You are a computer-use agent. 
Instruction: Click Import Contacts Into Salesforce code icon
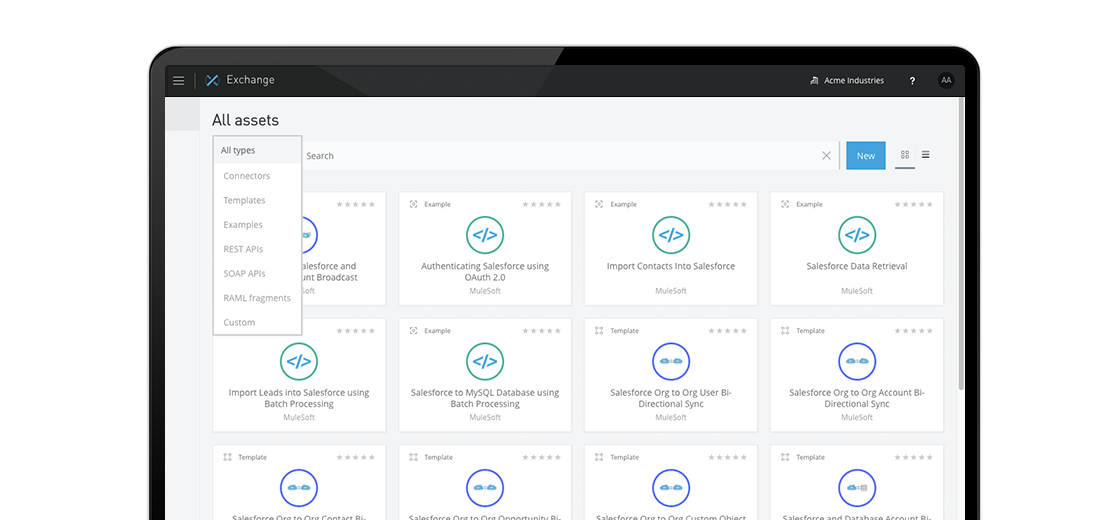[671, 235]
